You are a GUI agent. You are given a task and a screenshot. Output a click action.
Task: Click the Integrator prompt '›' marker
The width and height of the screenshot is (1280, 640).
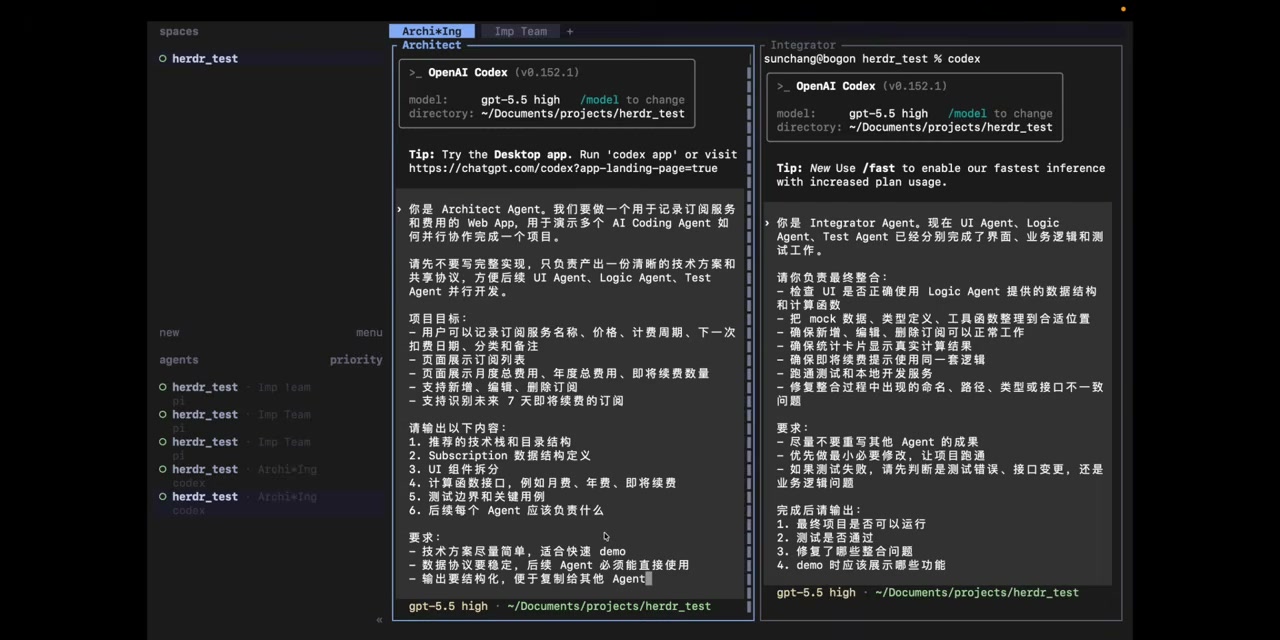(x=768, y=223)
